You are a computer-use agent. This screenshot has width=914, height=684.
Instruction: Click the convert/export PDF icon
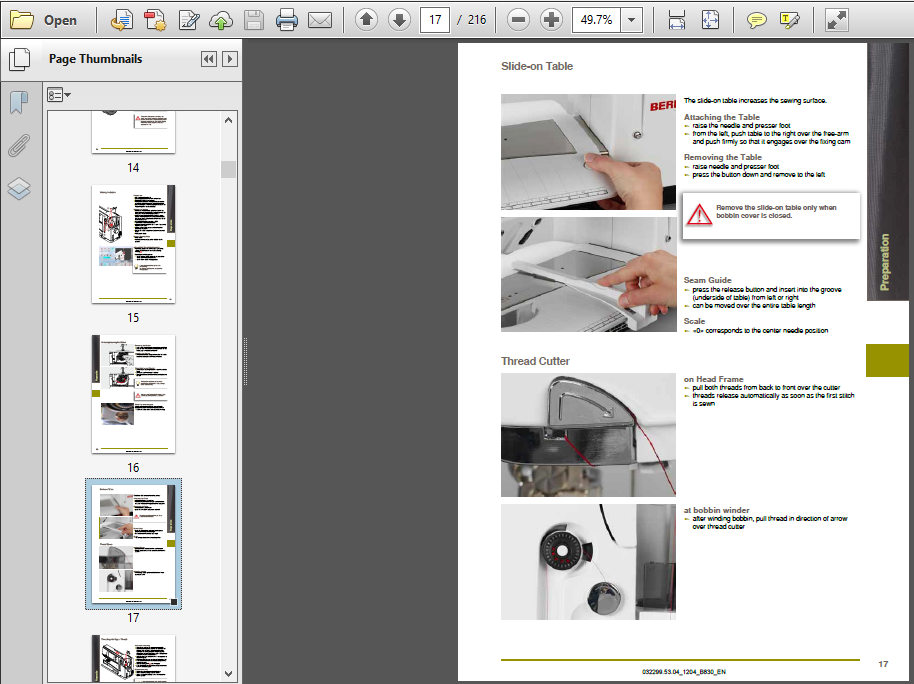[122, 20]
